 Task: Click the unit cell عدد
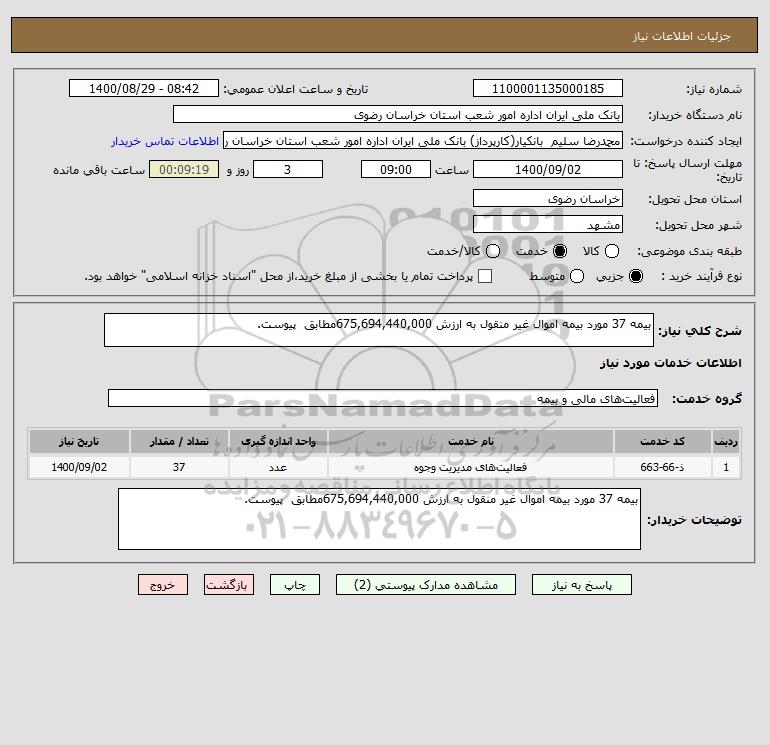pos(278,467)
